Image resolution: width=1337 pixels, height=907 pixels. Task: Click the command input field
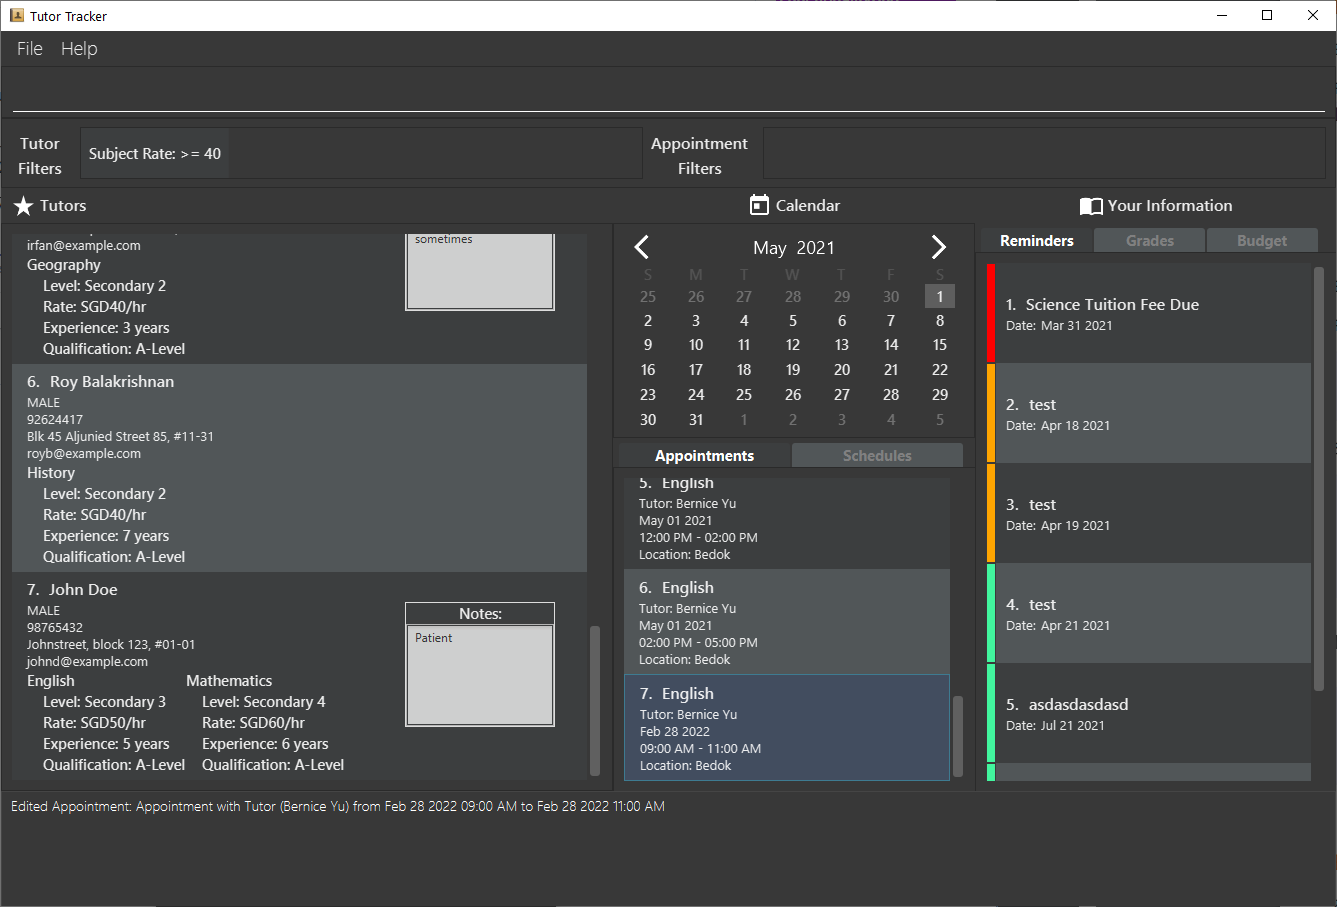point(668,93)
